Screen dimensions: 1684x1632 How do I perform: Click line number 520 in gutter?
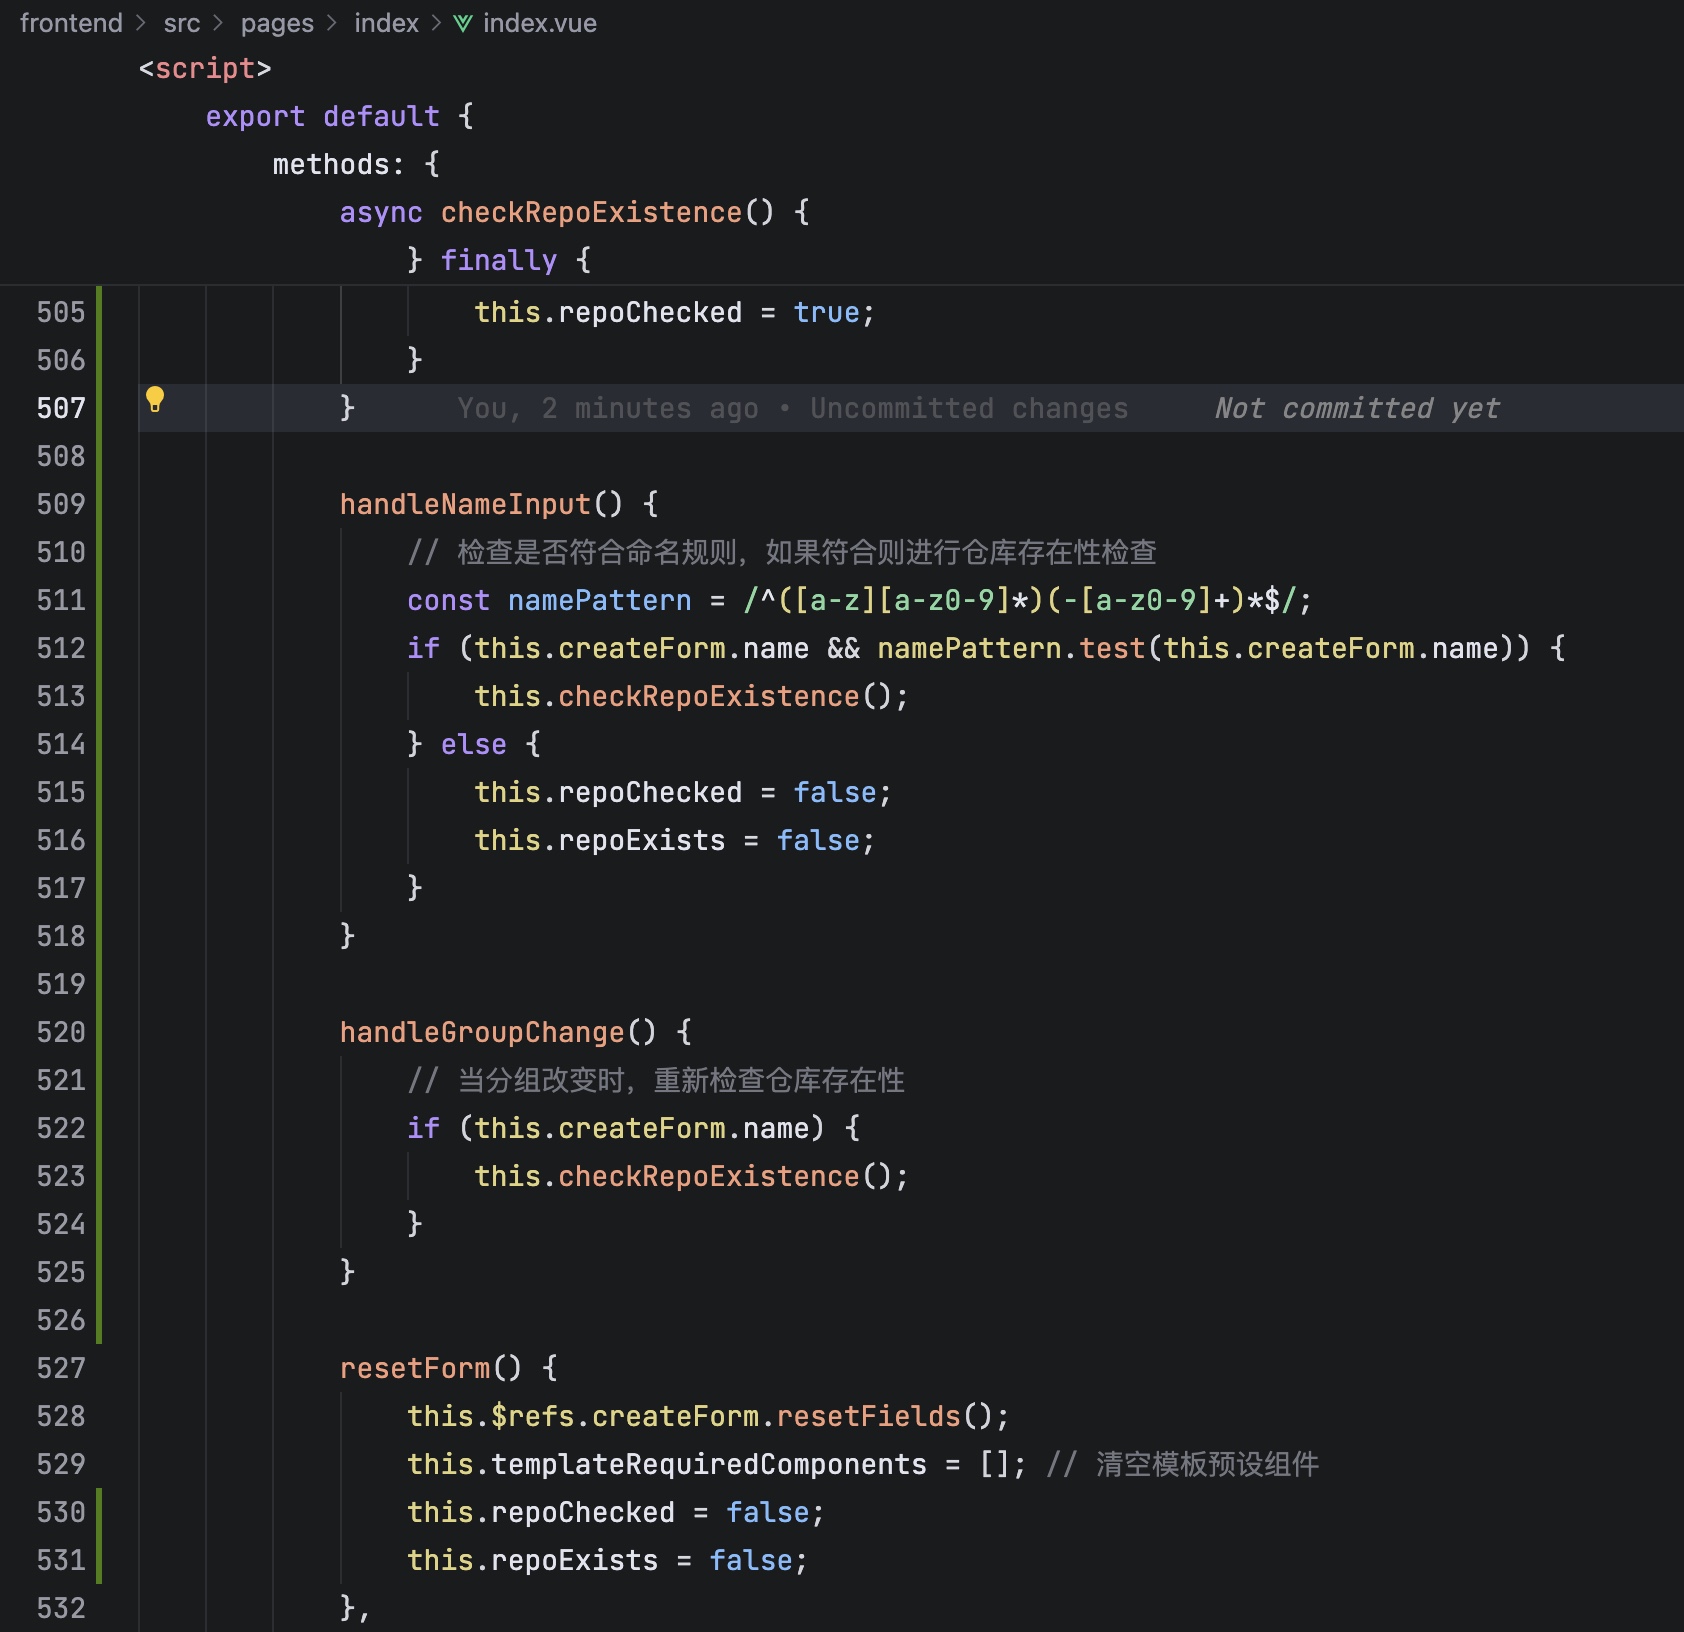61,1032
